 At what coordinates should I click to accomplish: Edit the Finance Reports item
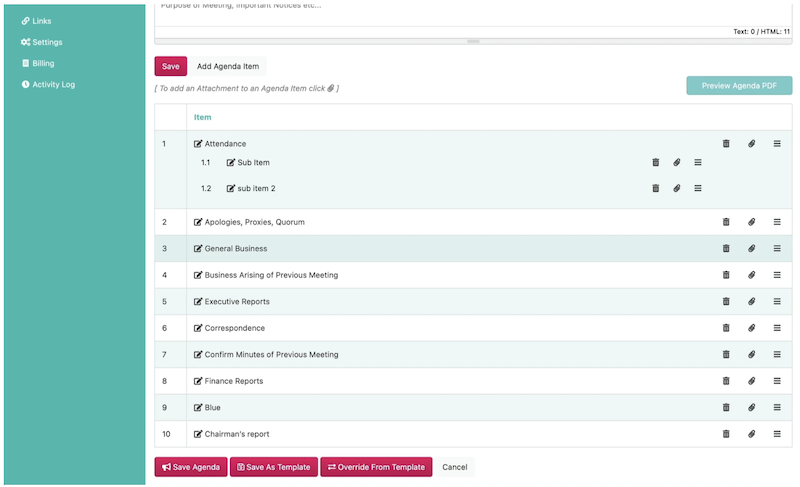(198, 381)
